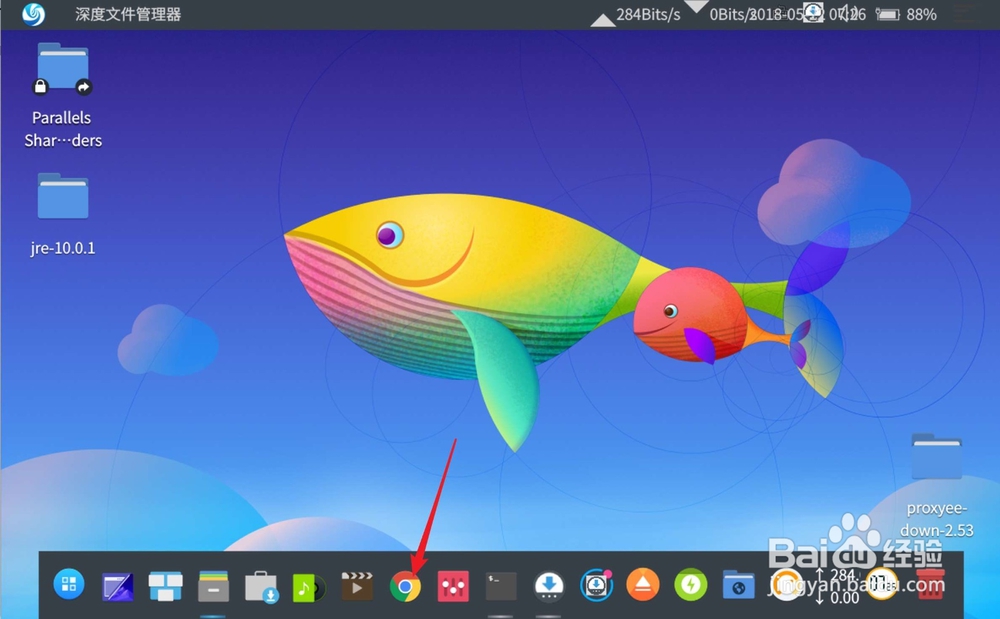Select the jre-10.0.1 desktop folder
The width and height of the screenshot is (1000, 619).
(x=62, y=215)
